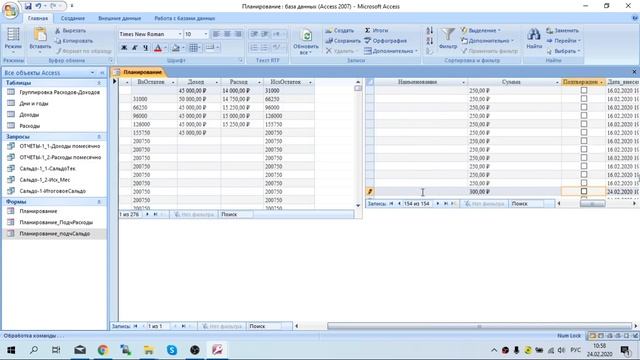Click Выделение filter selection button
Screen dimensions: 640x360
481,31
